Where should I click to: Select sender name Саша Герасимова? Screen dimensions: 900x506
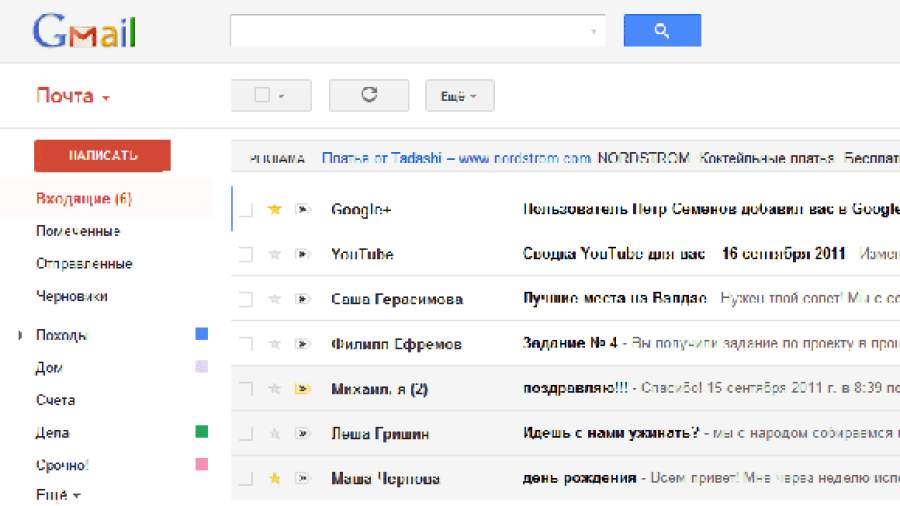(397, 299)
